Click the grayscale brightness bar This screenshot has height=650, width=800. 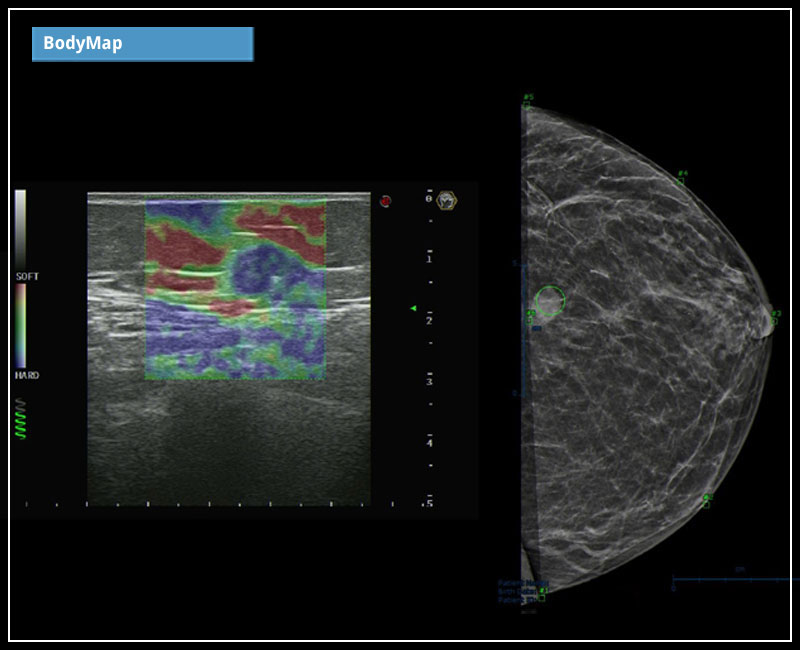[20, 228]
